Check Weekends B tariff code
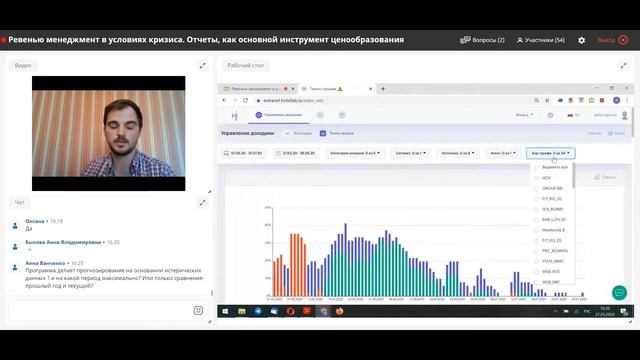Image resolution: width=640 pixels, height=360 pixels. pos(536,230)
